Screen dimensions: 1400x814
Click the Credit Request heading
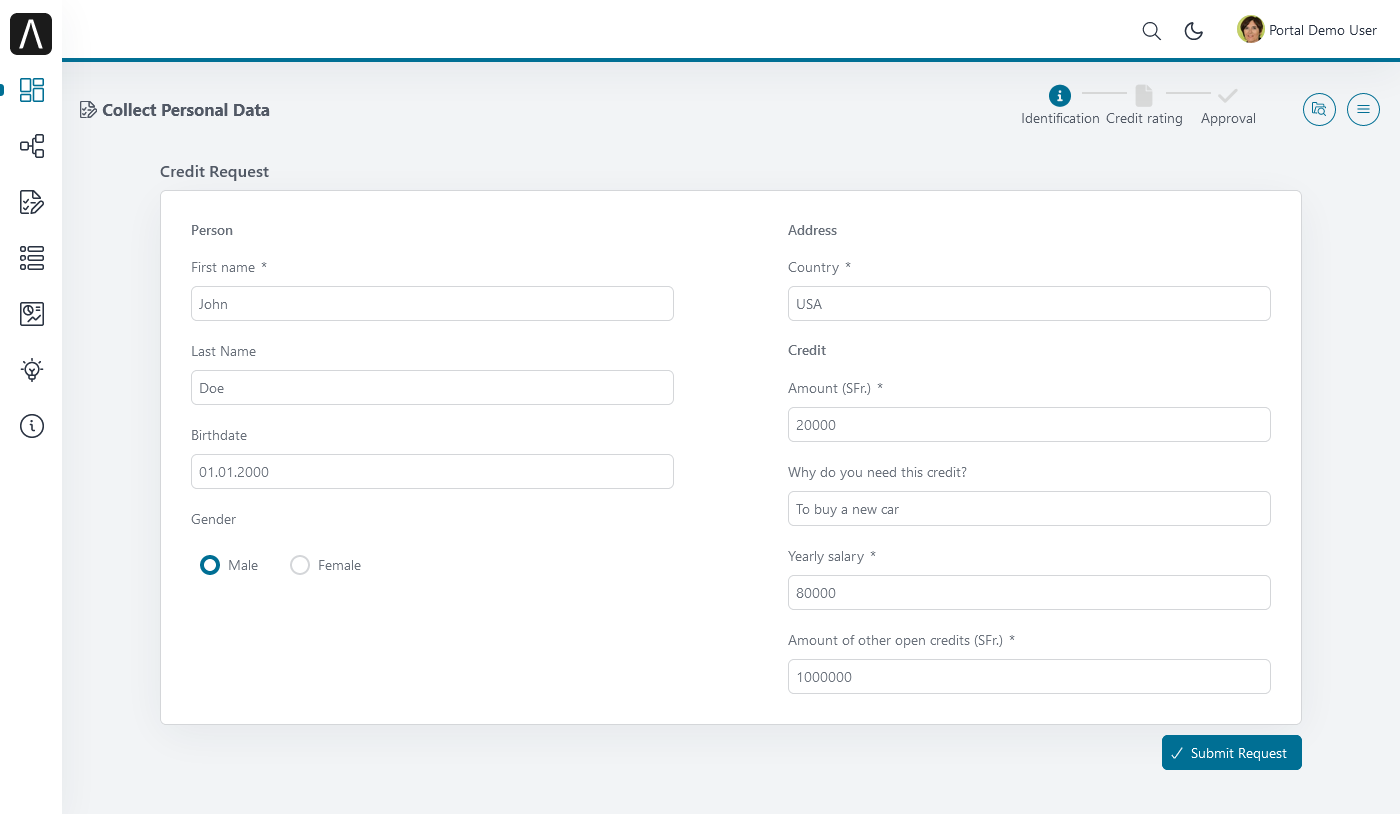tap(214, 172)
